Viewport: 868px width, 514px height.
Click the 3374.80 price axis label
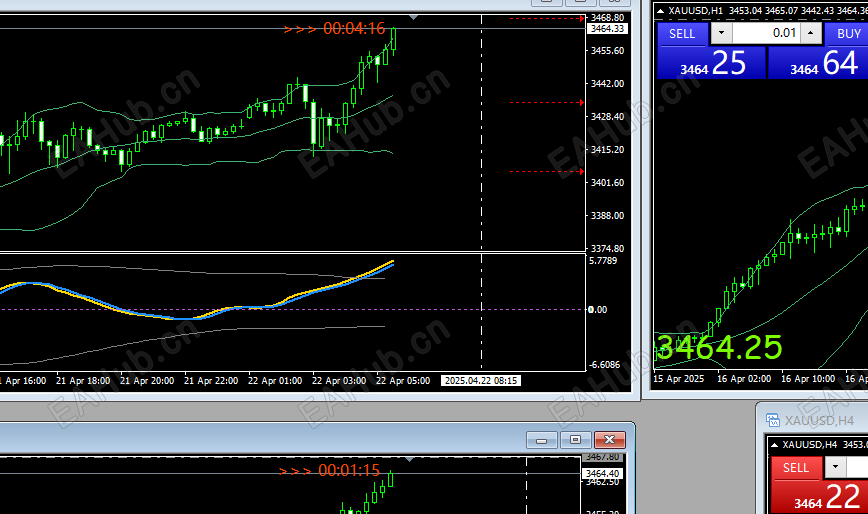click(607, 248)
